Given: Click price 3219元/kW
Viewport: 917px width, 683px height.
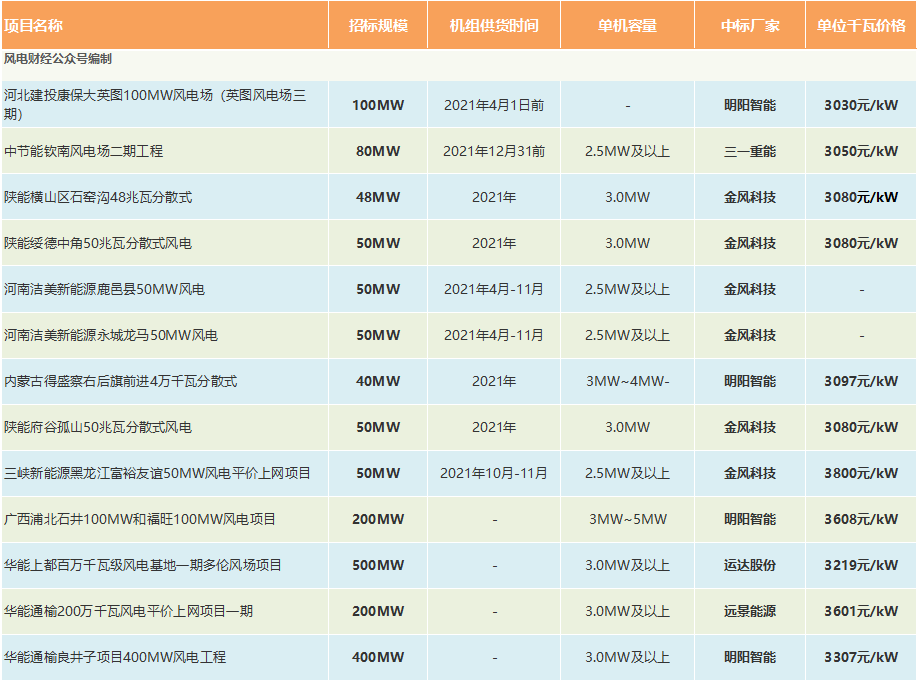Looking at the screenshot, I should [861, 565].
